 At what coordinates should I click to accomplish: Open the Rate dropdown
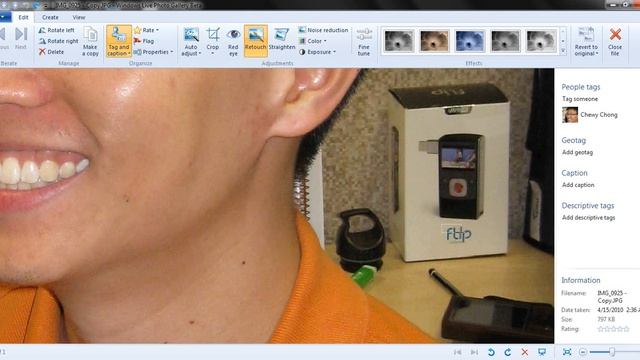[146, 30]
